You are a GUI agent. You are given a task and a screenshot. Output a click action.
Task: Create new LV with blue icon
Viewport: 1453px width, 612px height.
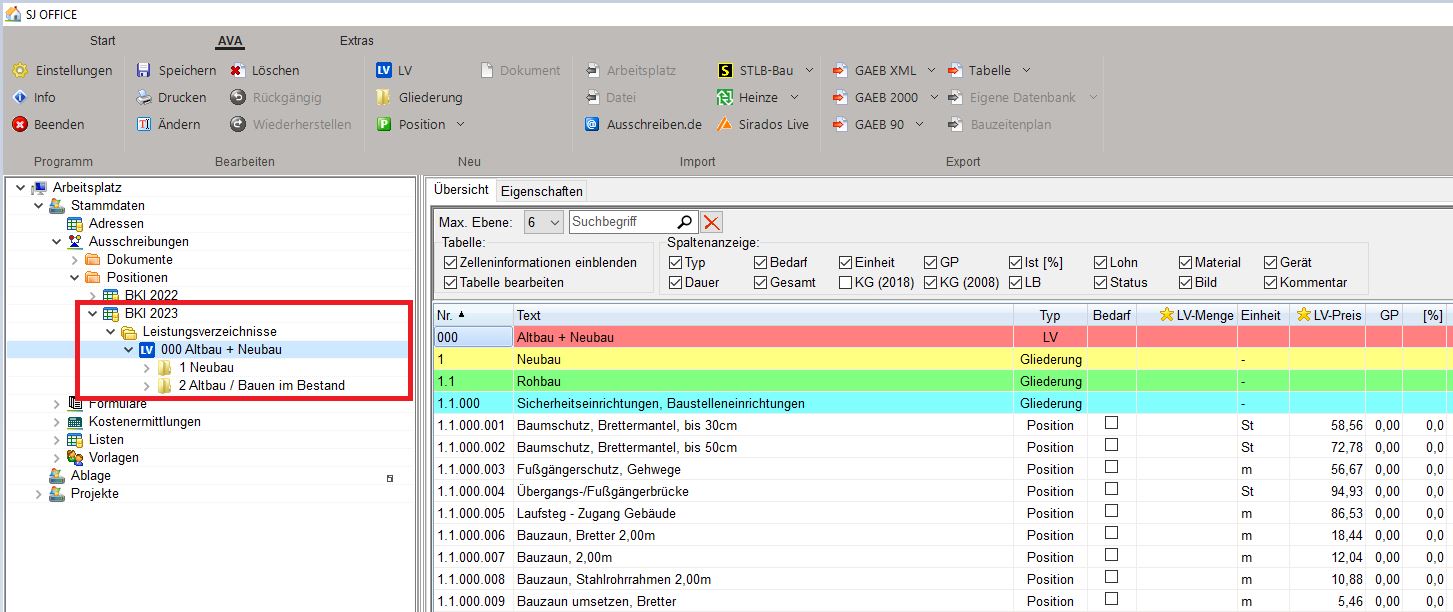coord(383,70)
